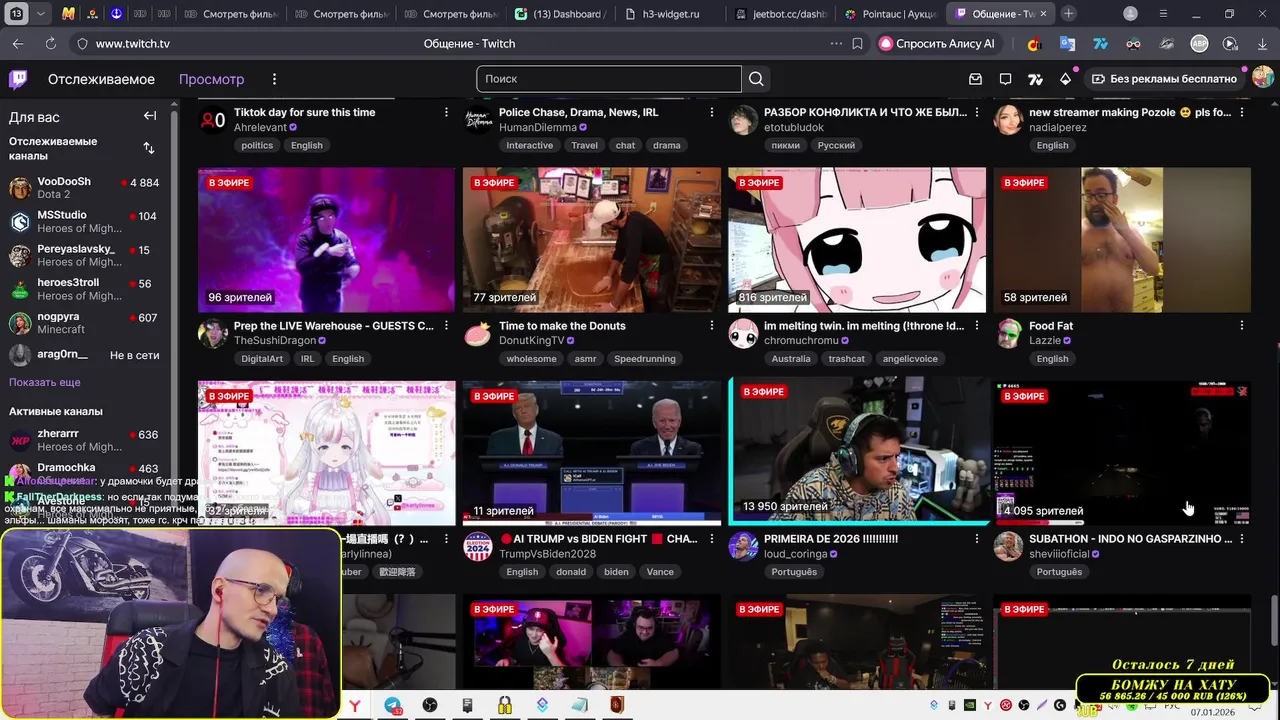
Task: Click the Lazzie channel avatar
Action: tap(1008, 333)
